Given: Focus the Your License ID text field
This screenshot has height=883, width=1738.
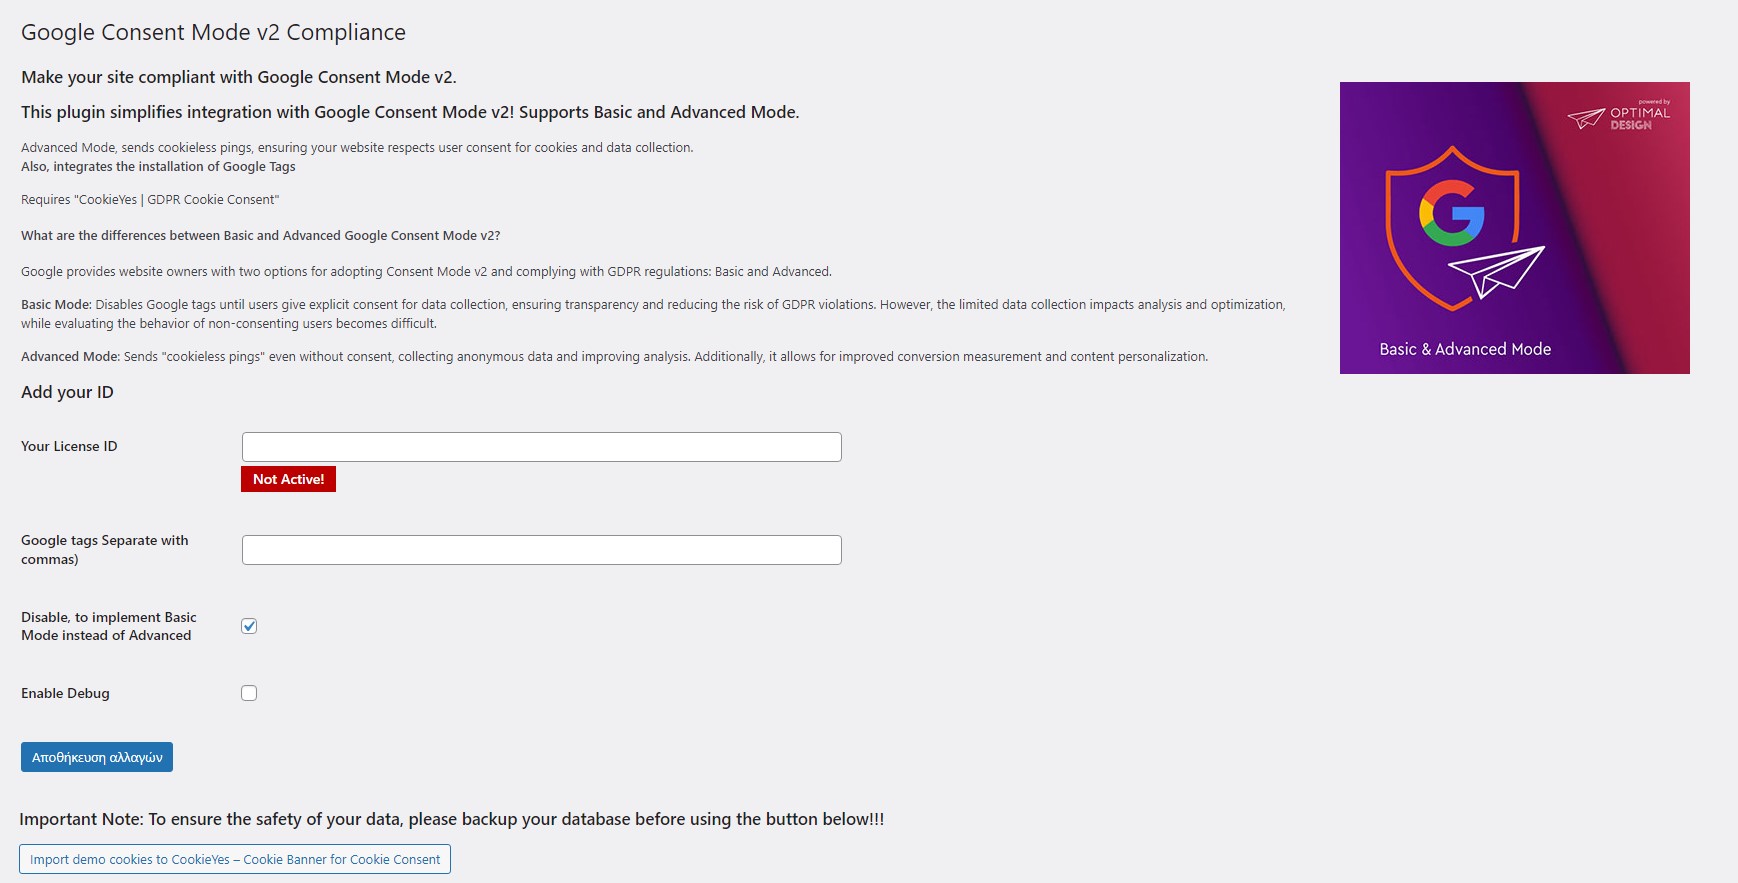Looking at the screenshot, I should pyautogui.click(x=541, y=447).
